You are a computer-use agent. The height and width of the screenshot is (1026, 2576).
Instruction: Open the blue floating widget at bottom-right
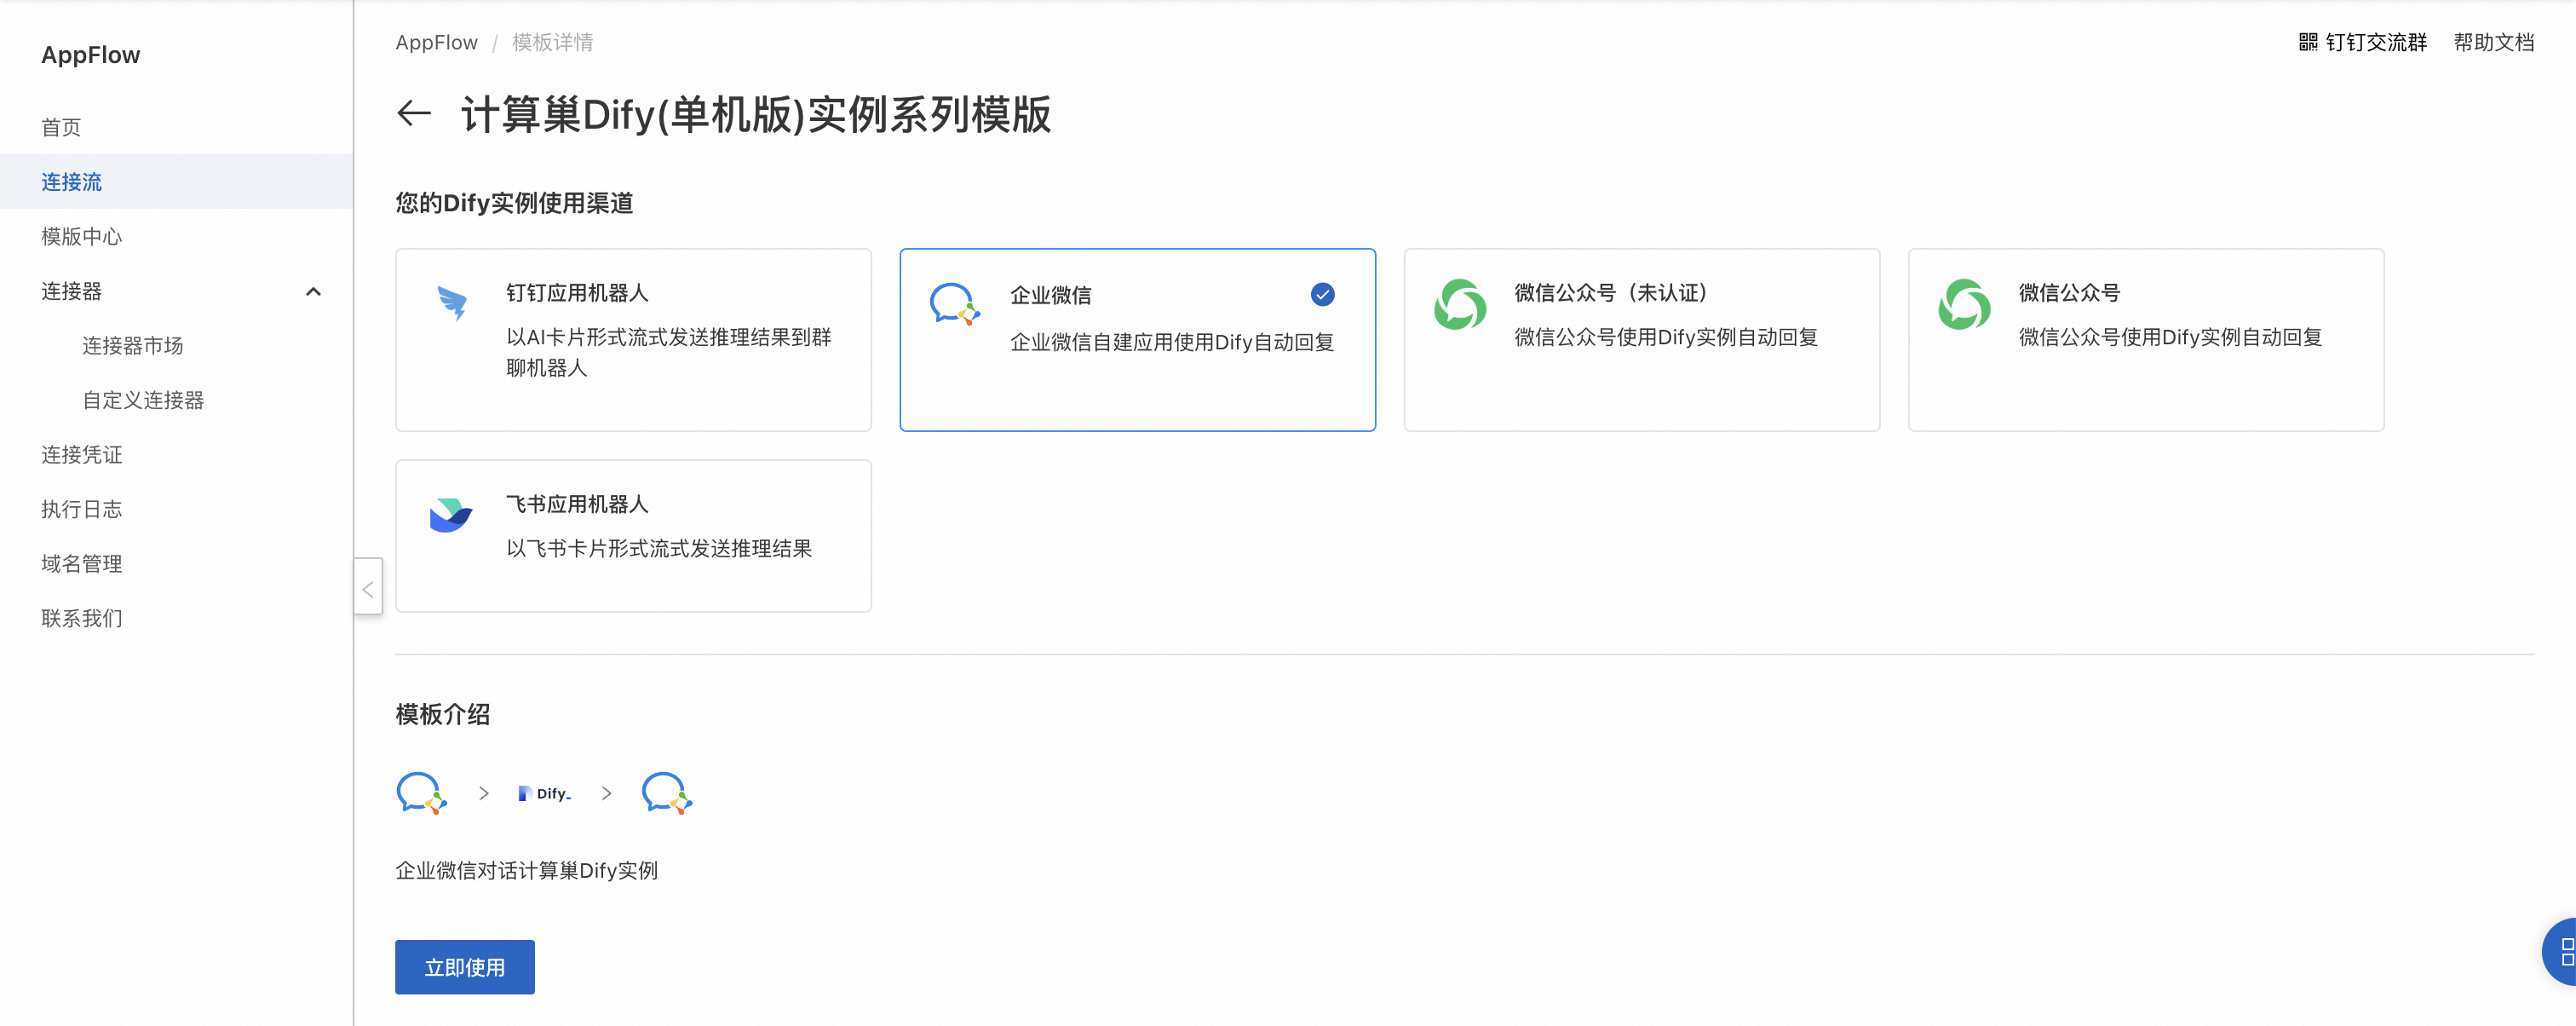pos(2562,951)
